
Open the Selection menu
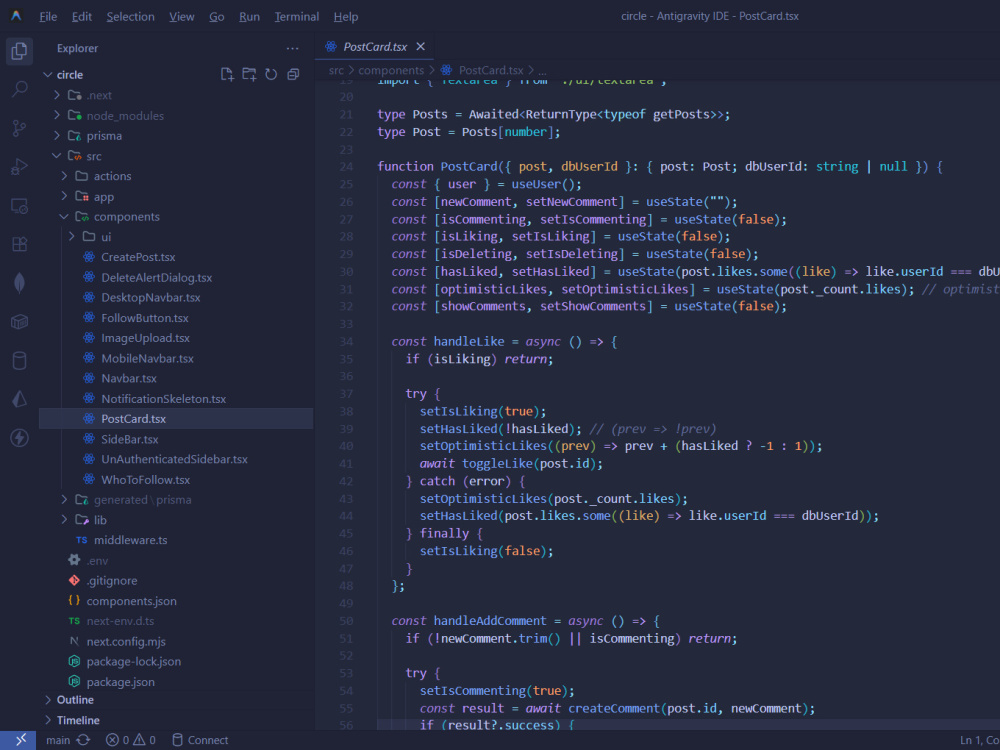point(131,17)
